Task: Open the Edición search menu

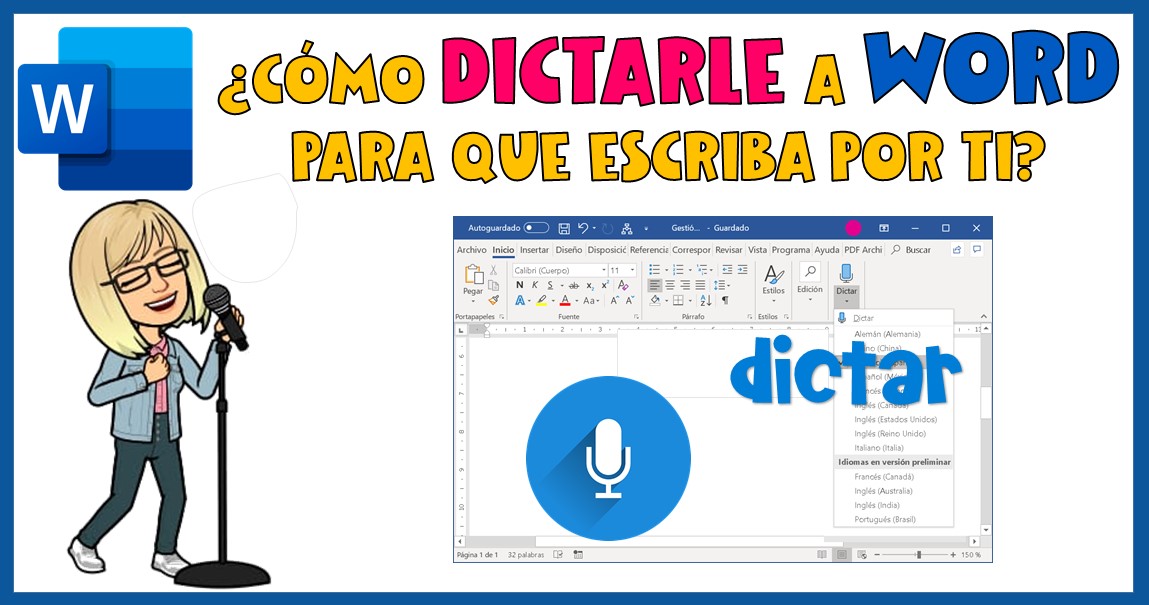Action: tap(810, 282)
